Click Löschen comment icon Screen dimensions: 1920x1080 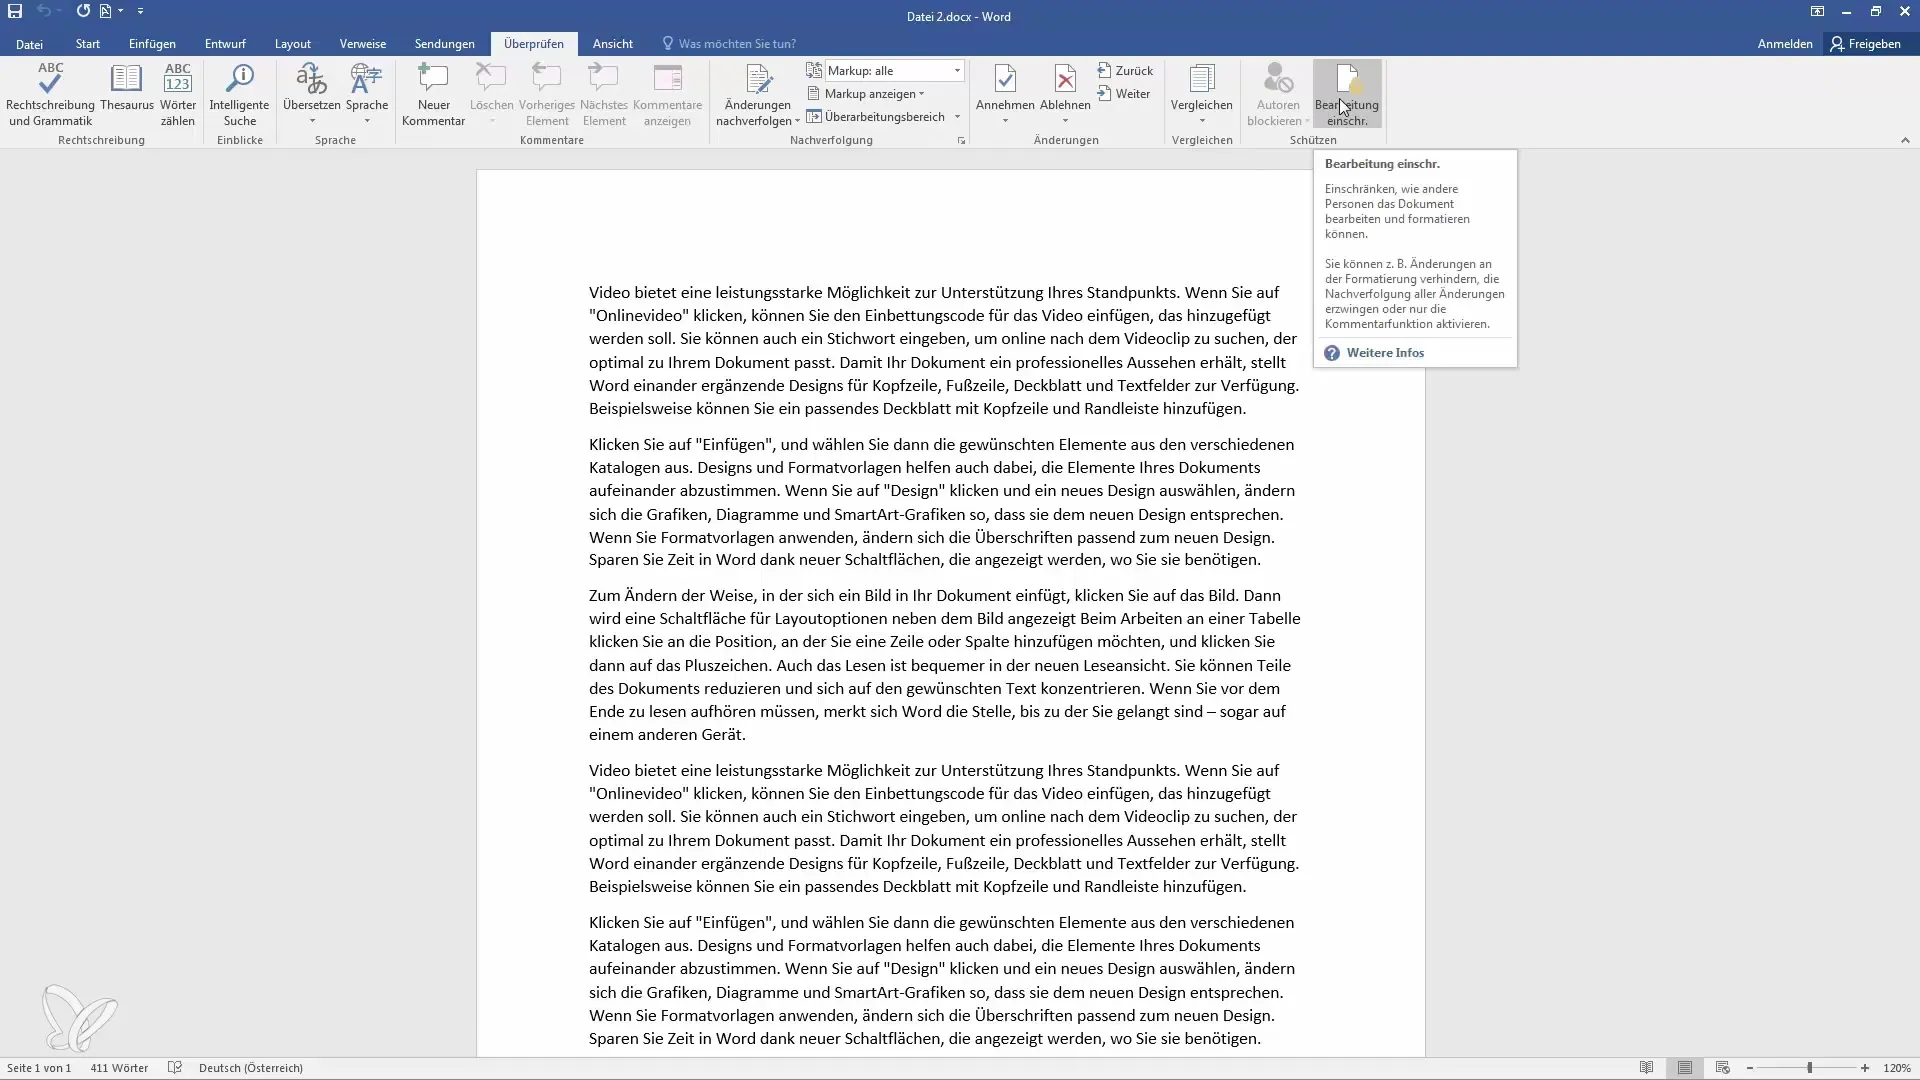[491, 79]
